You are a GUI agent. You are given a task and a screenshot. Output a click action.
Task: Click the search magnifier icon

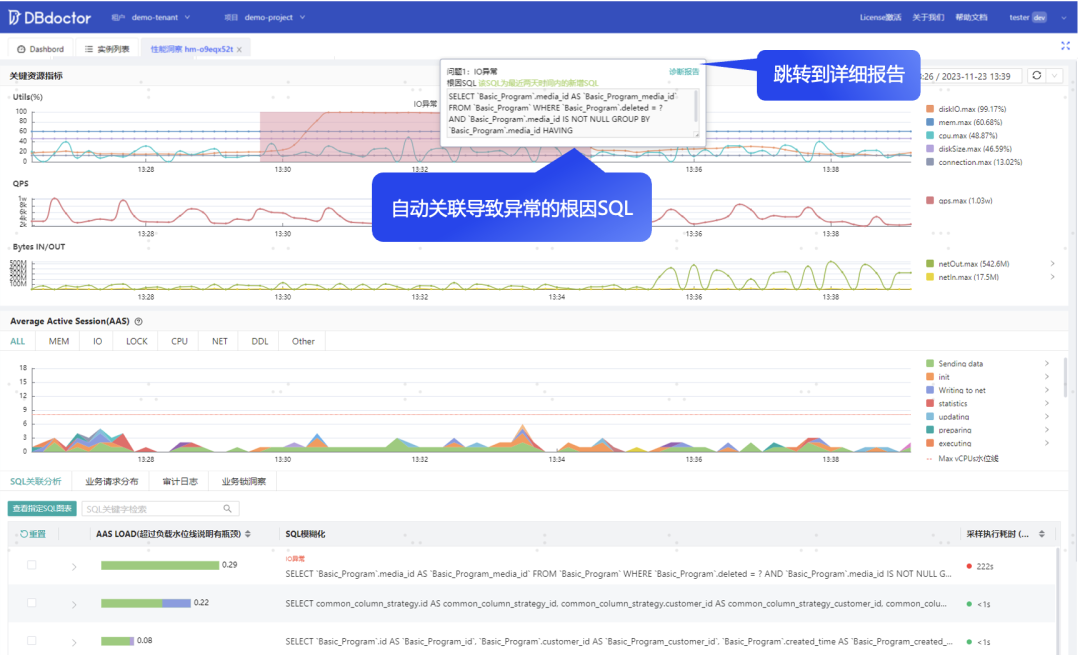(x=227, y=509)
